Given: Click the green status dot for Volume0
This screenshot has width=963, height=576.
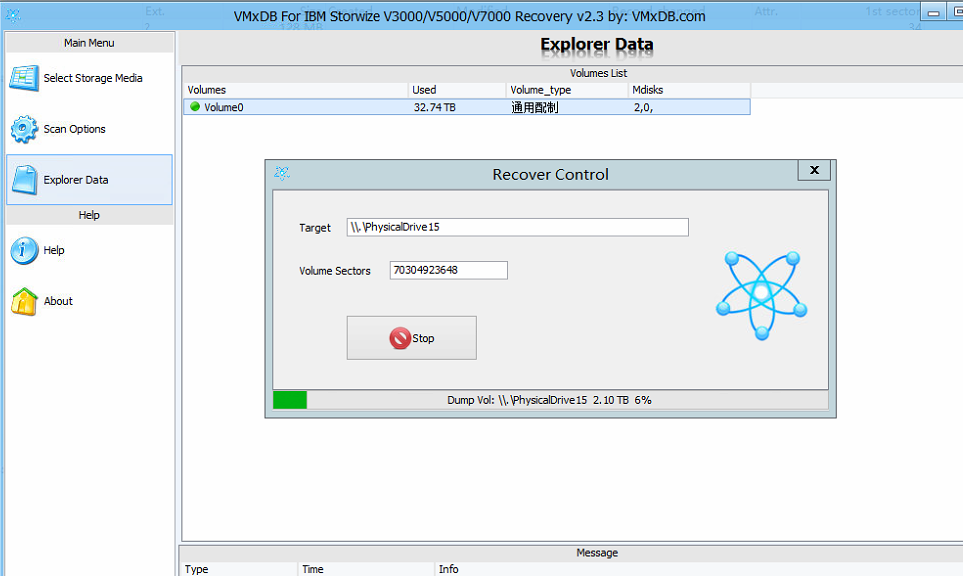Looking at the screenshot, I should [x=195, y=107].
